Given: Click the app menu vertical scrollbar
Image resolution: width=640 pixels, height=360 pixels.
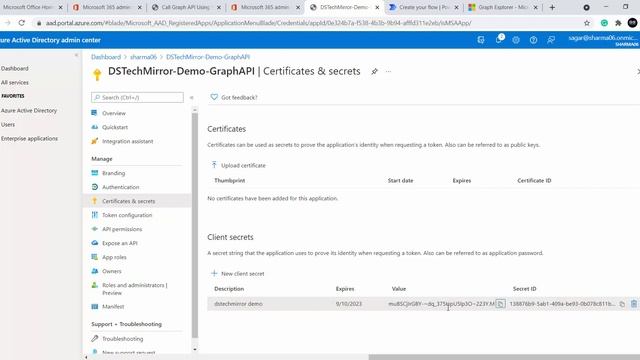Looking at the screenshot, I should point(195,225).
